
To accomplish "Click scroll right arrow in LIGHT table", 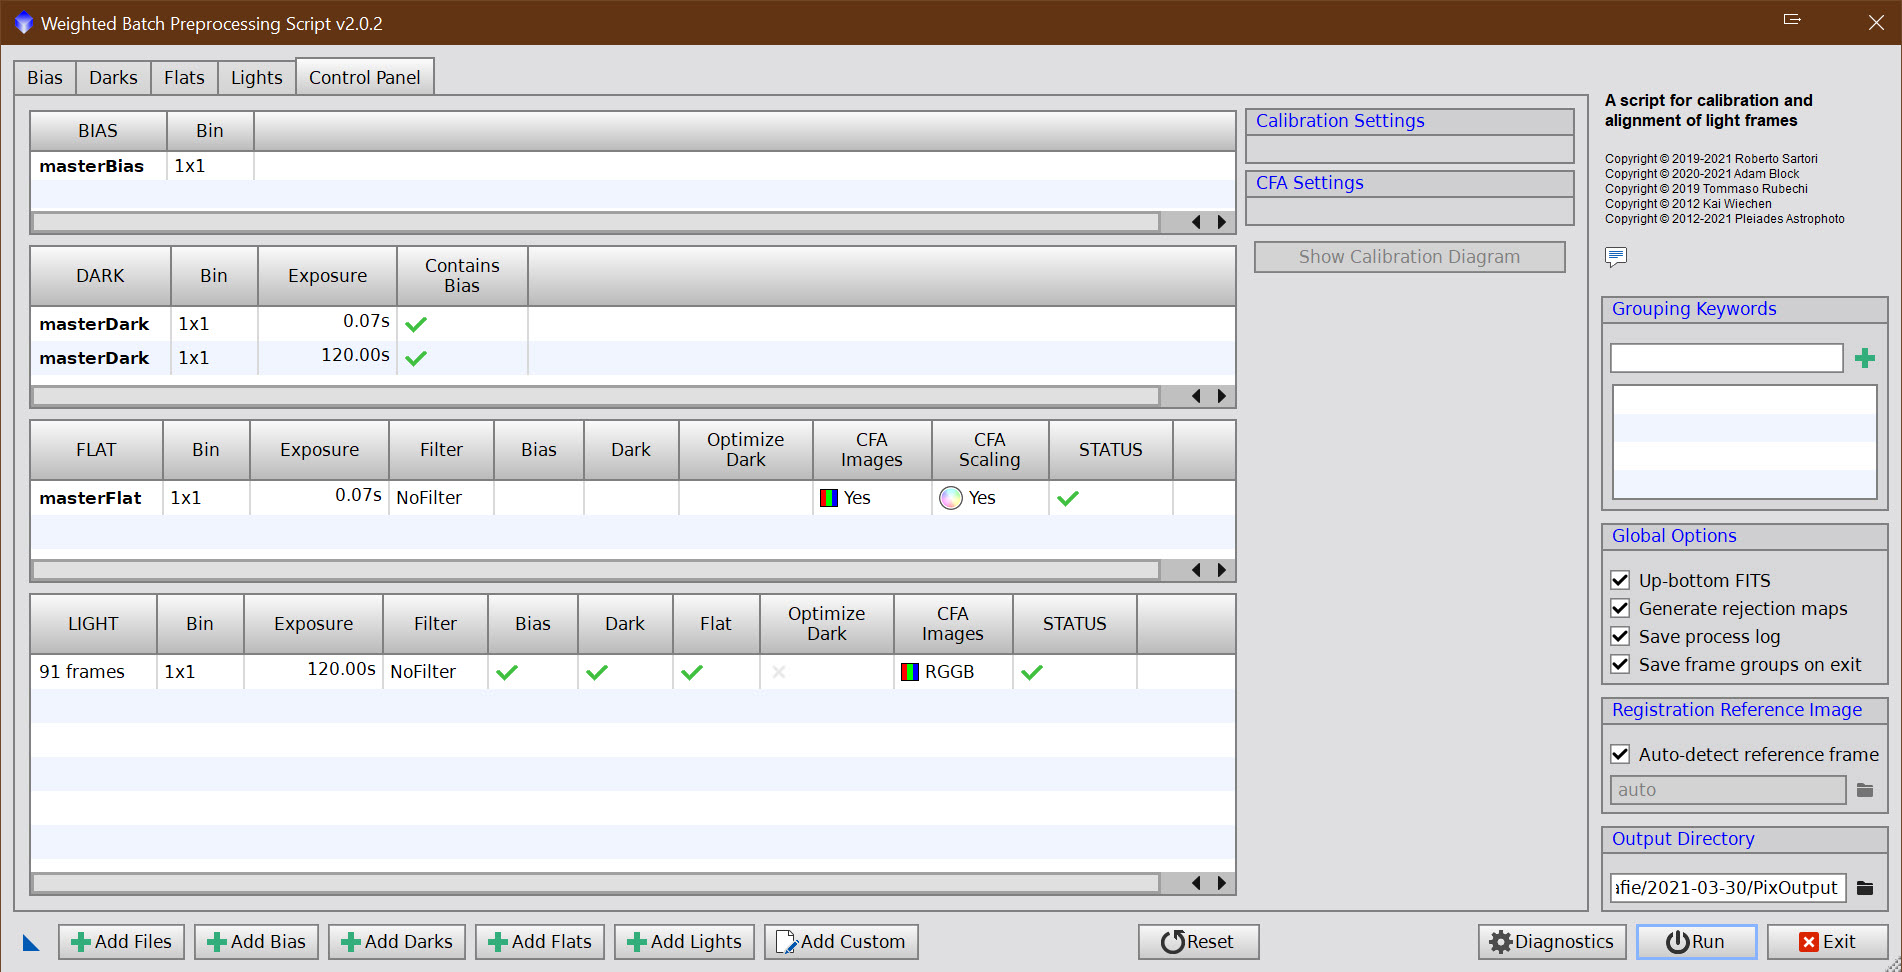I will click(1221, 883).
